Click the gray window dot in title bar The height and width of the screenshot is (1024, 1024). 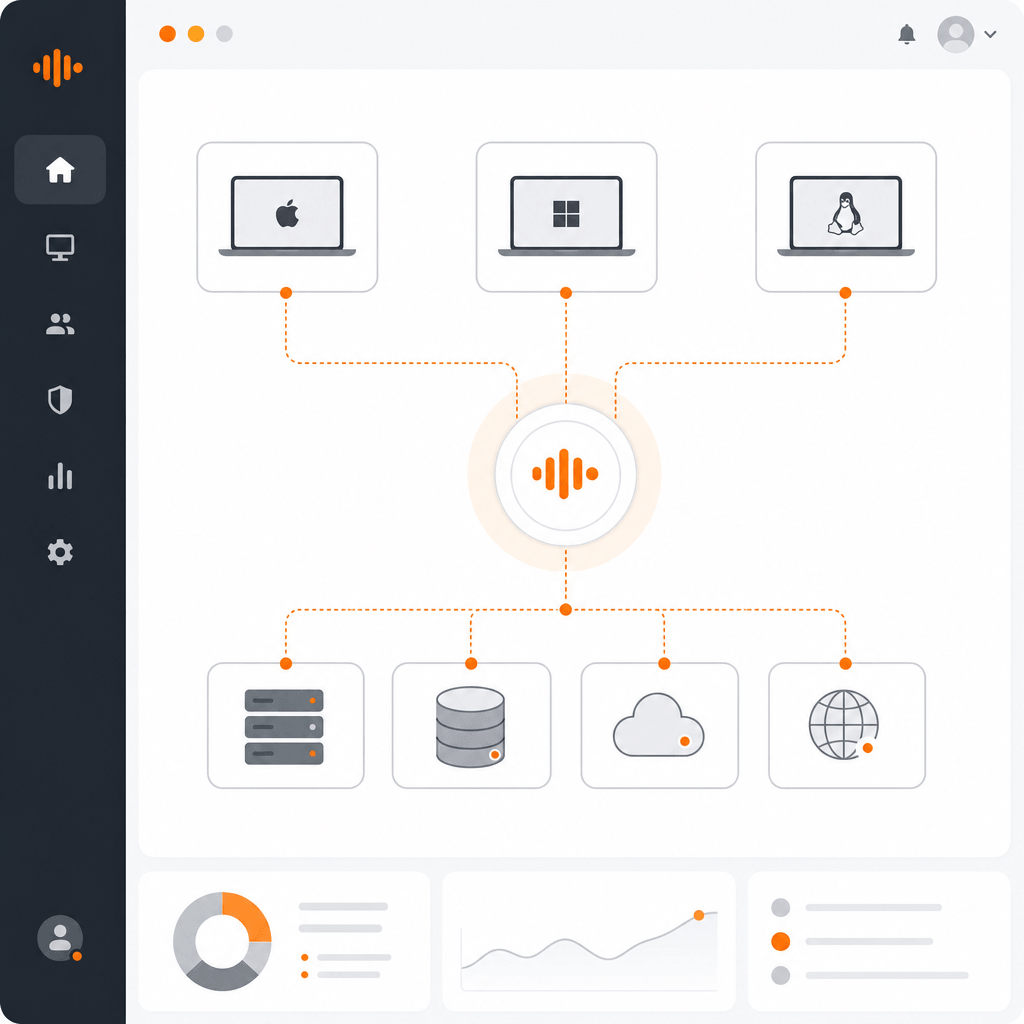[x=224, y=34]
